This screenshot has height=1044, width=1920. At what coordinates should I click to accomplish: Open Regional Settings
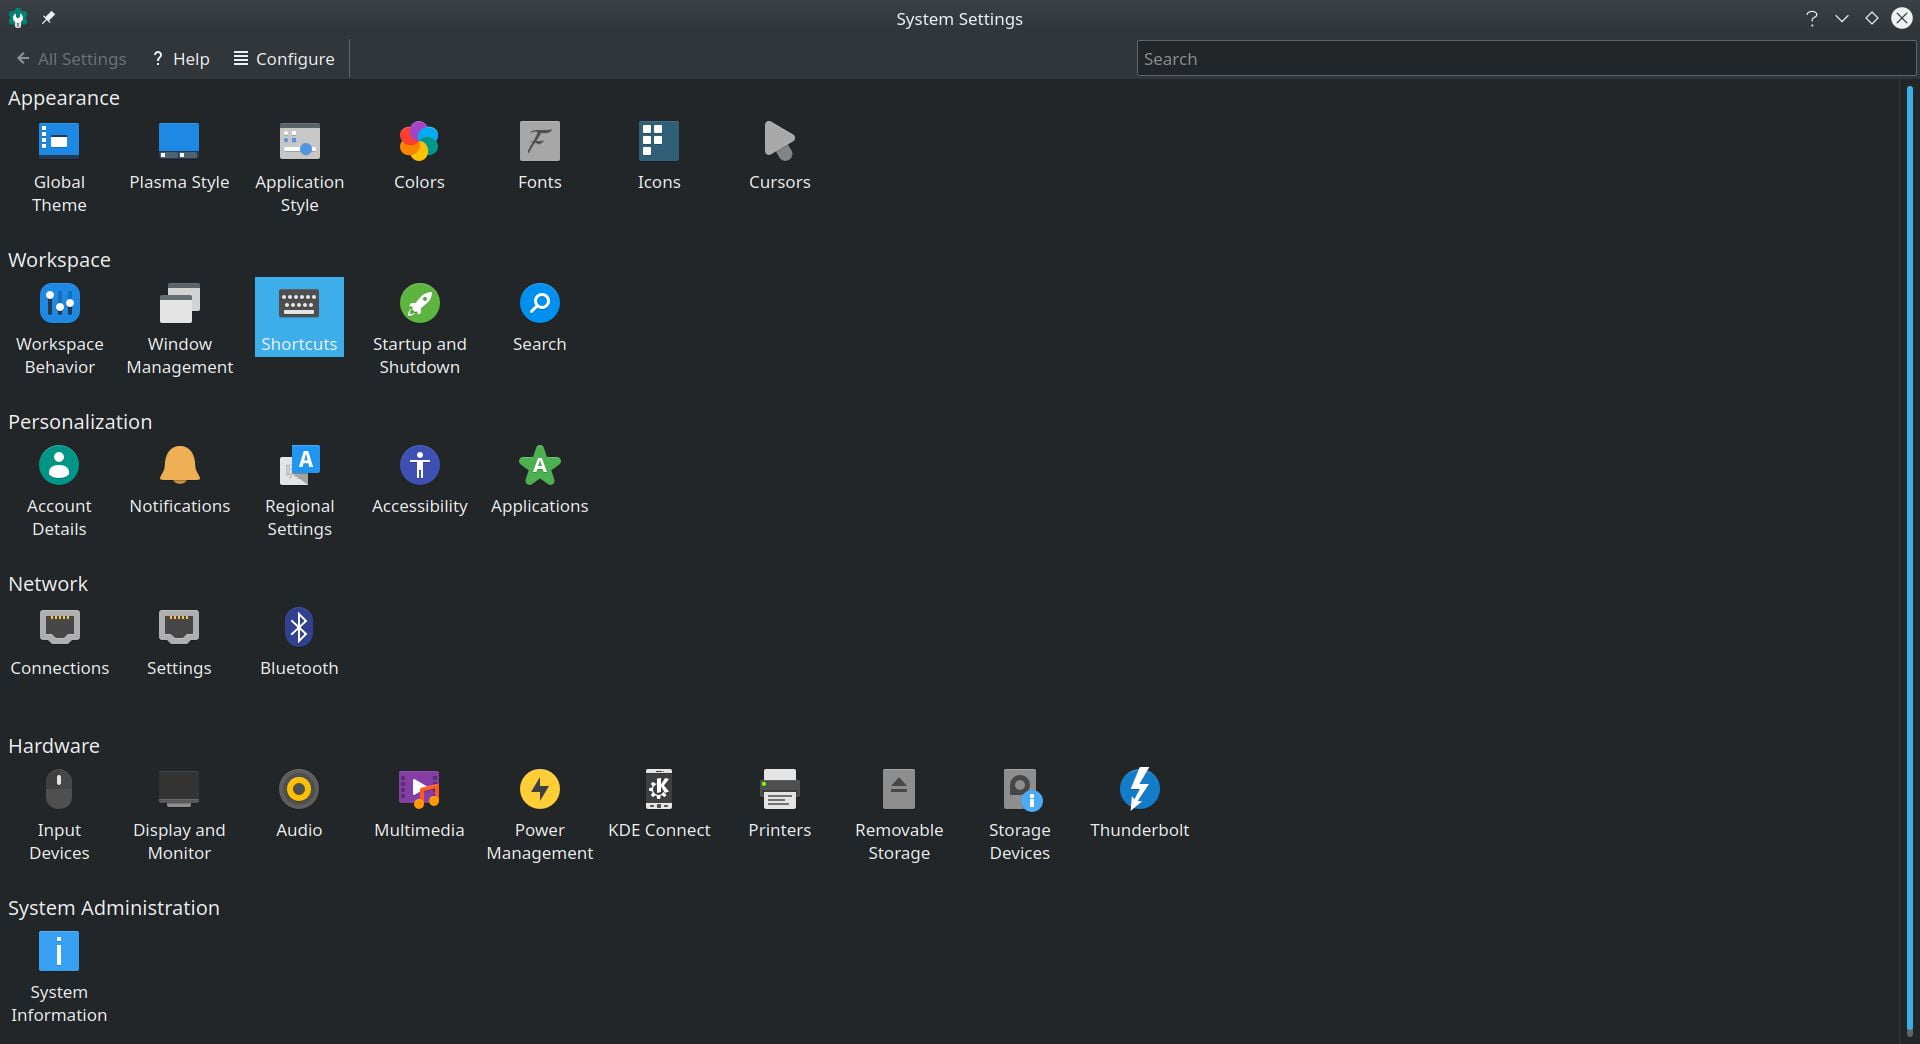[x=299, y=490]
